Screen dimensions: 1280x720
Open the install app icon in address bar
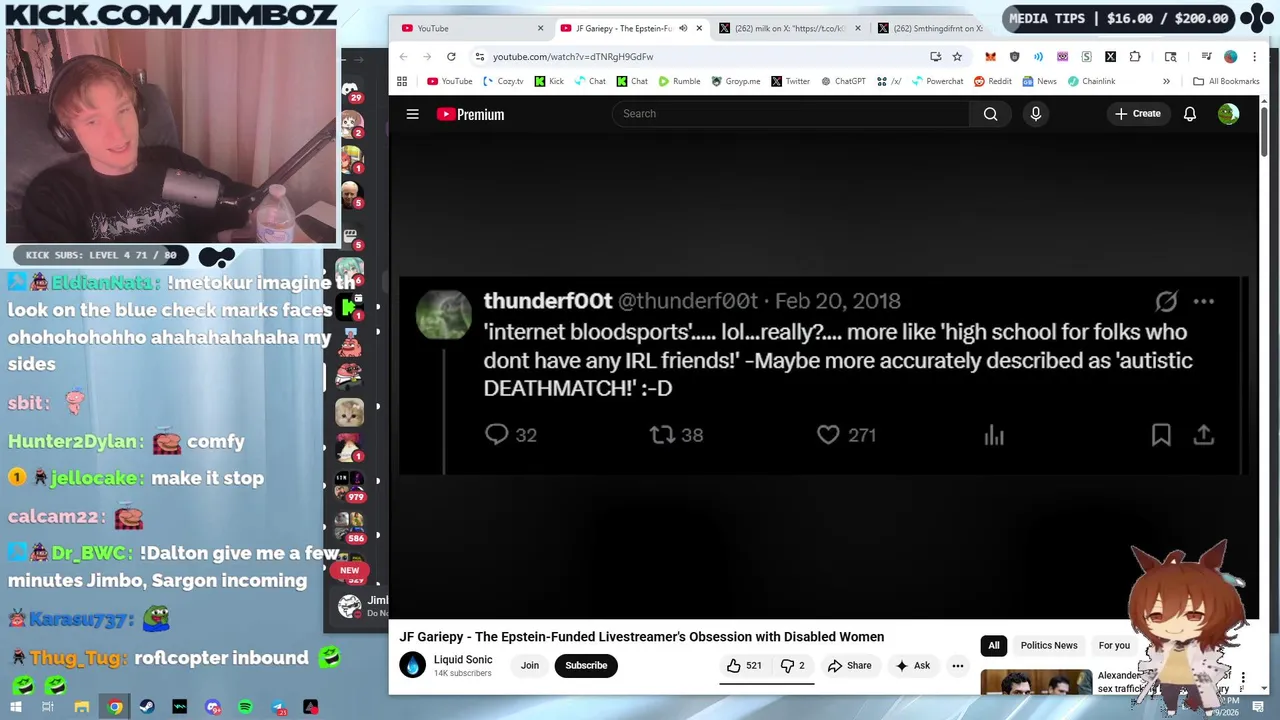[x=935, y=57]
